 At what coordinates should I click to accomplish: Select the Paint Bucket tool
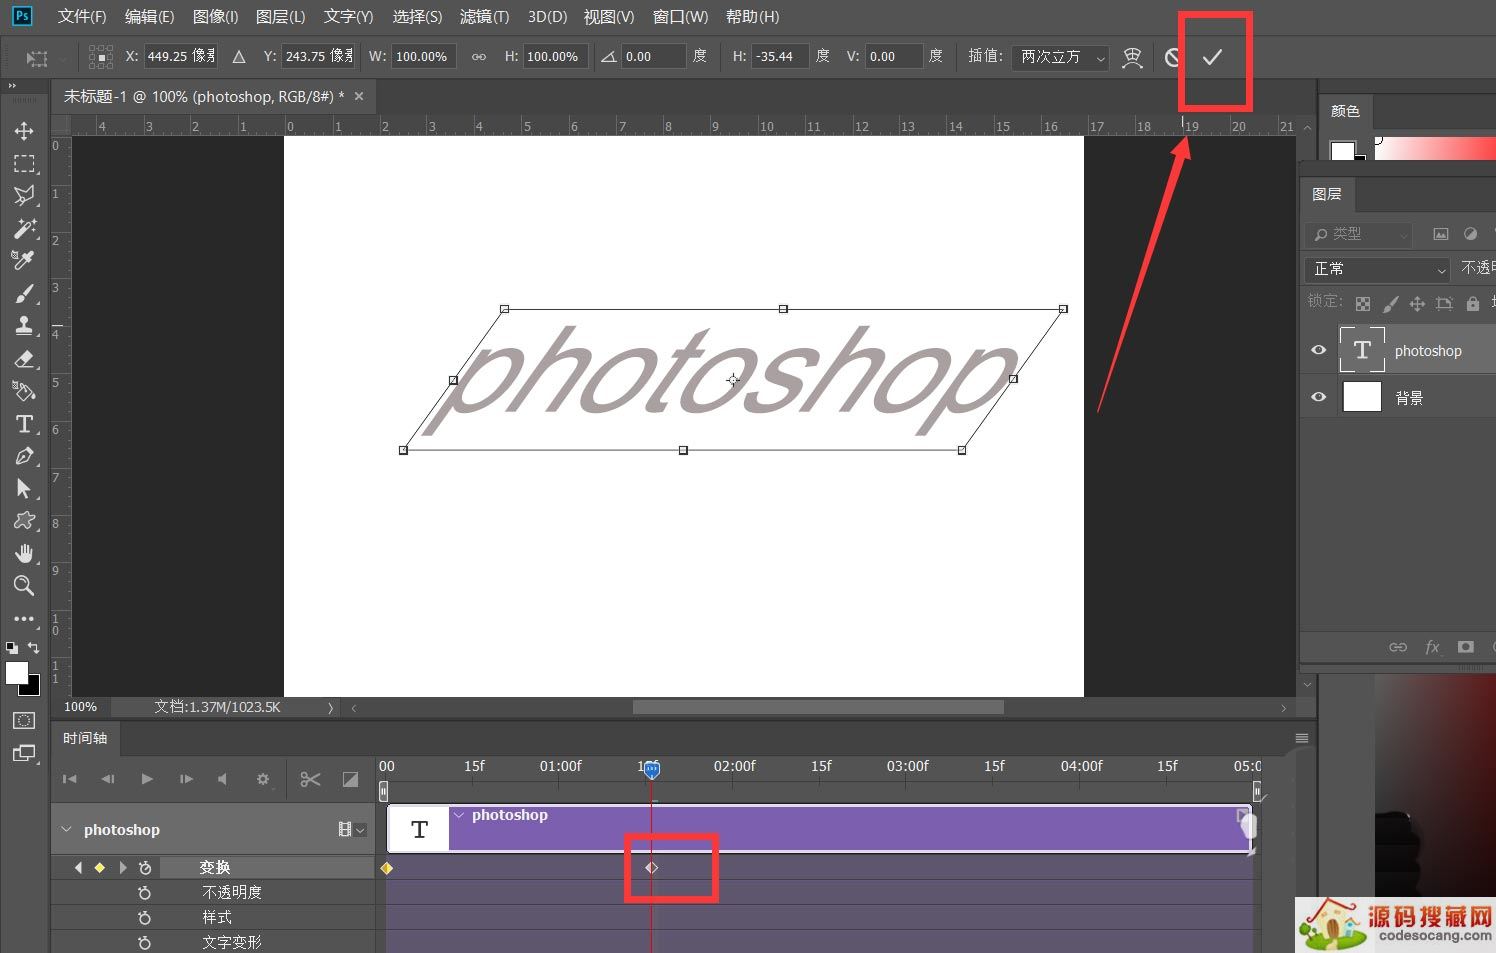[x=24, y=391]
